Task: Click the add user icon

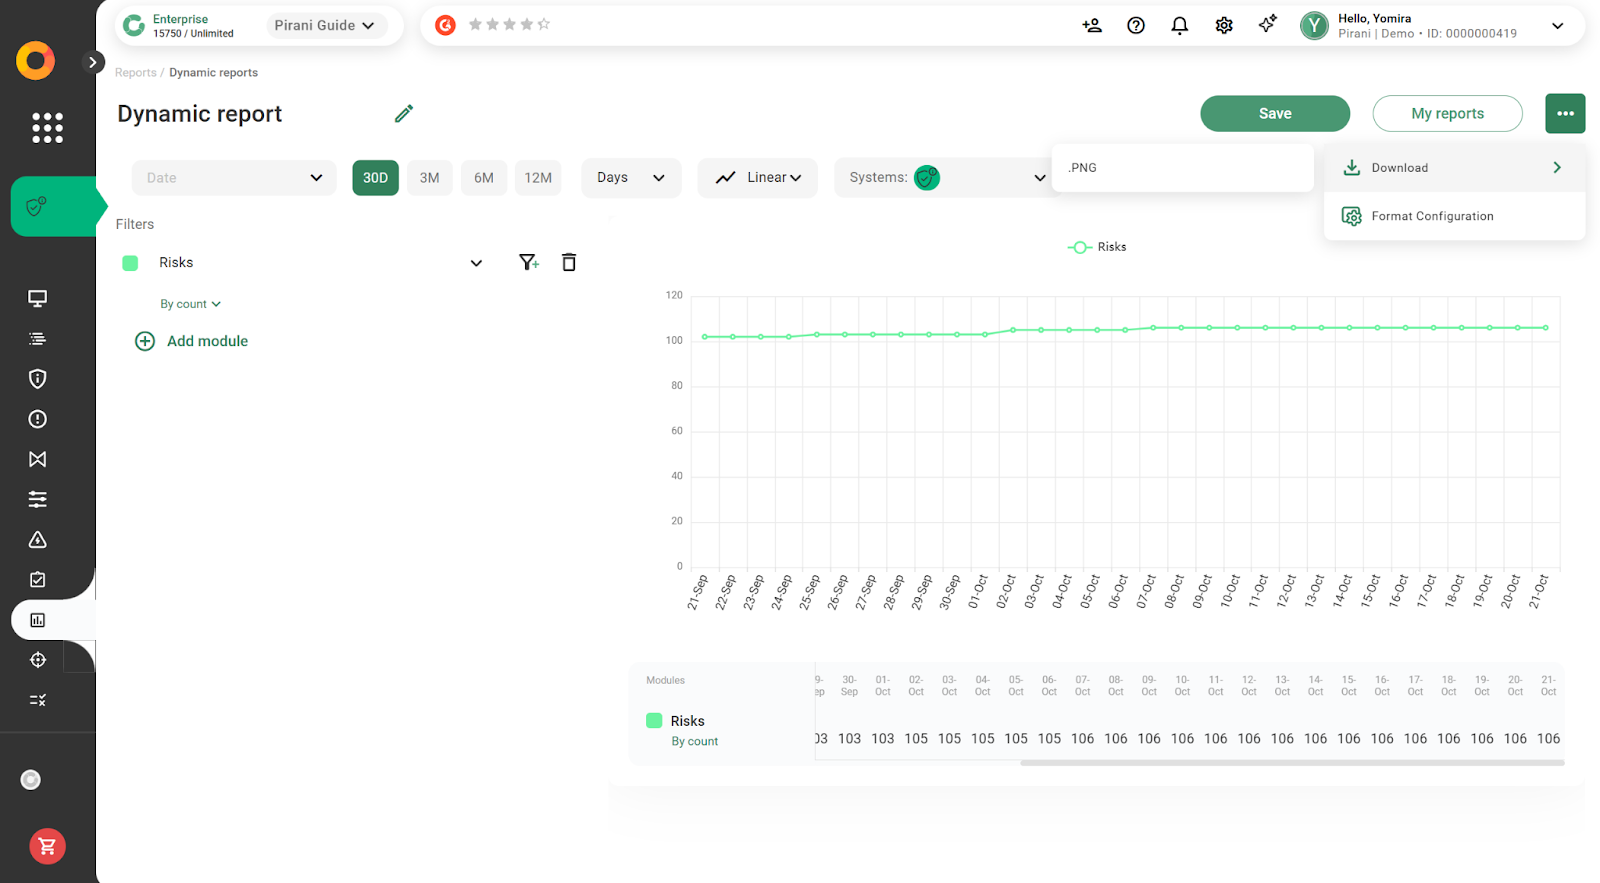Action: [1091, 26]
